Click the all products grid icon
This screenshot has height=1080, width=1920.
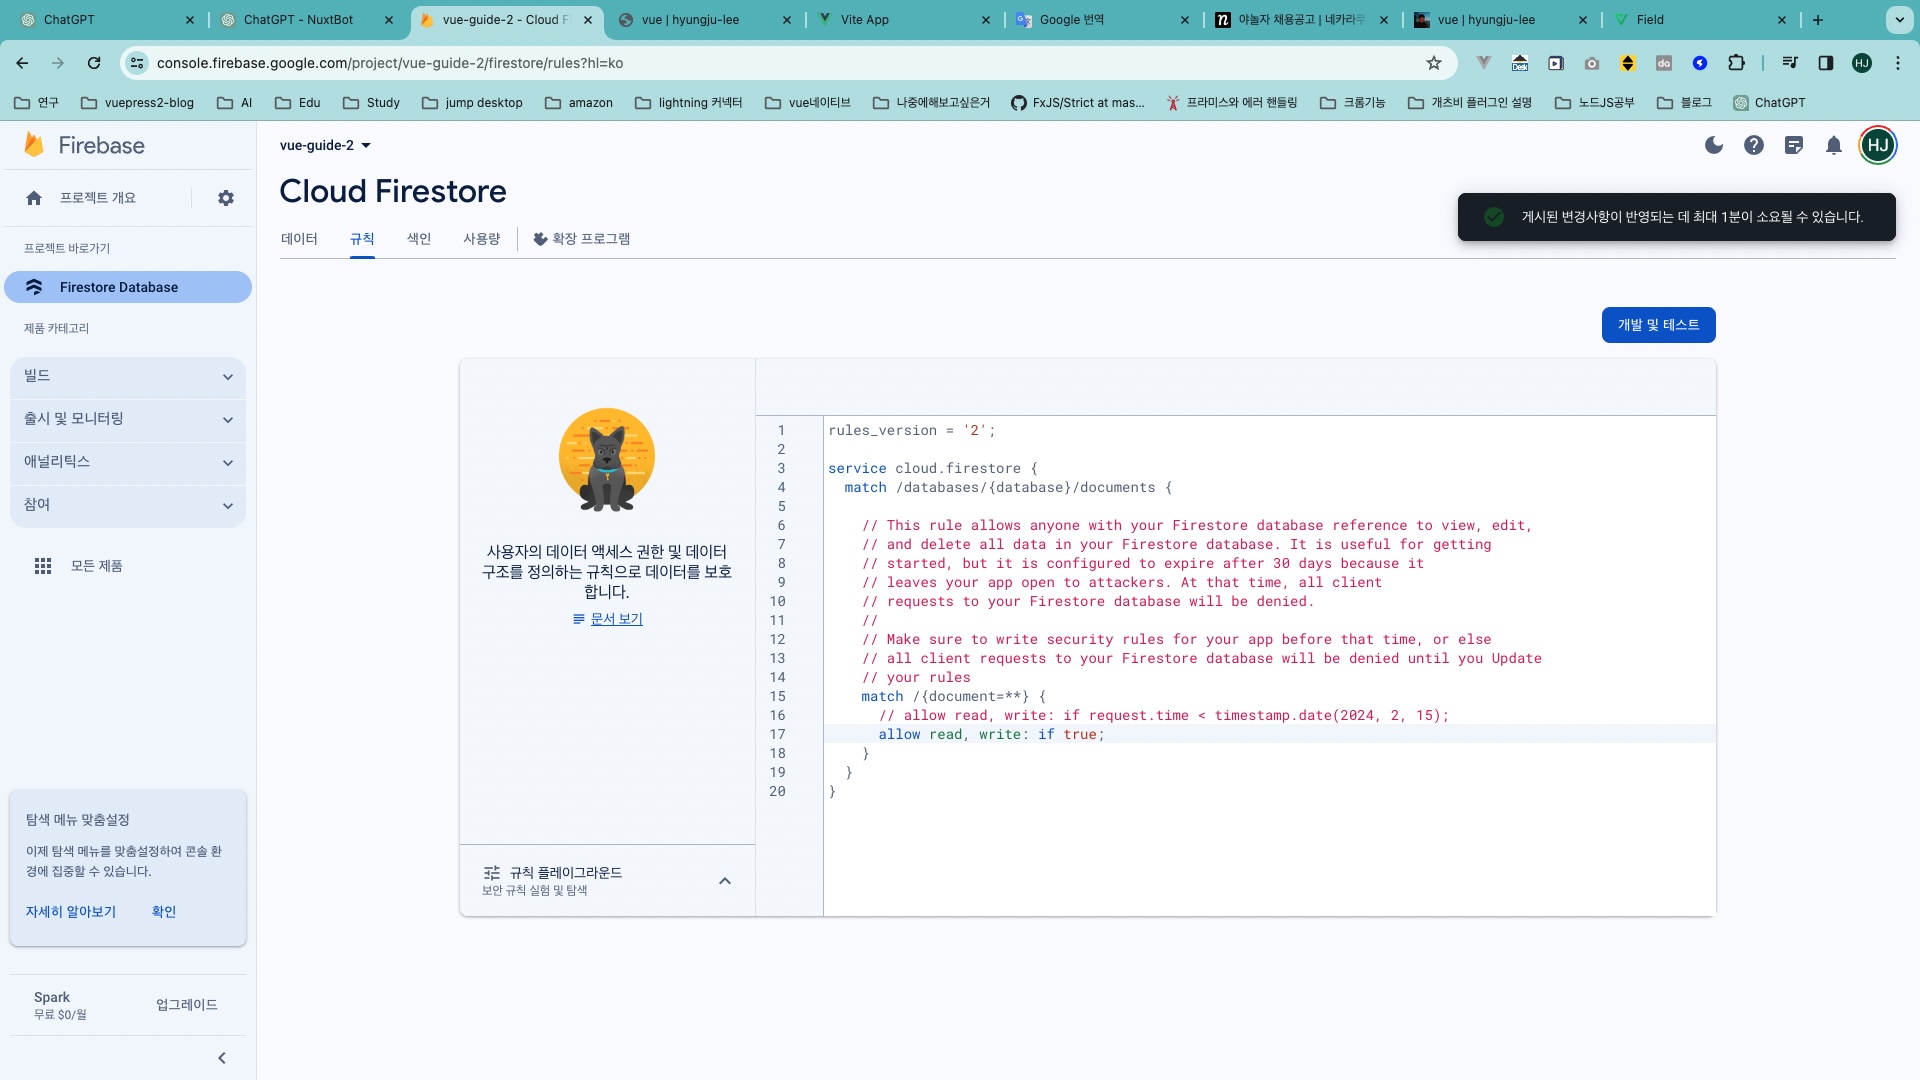43,566
